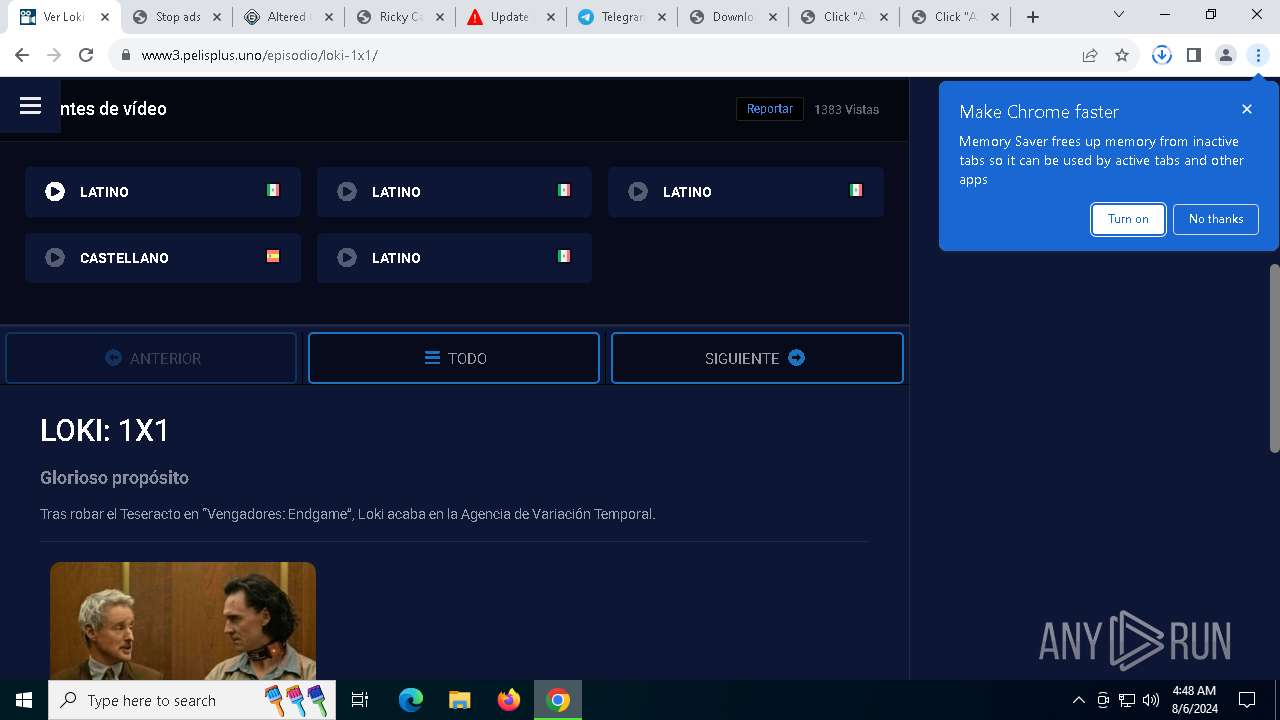Go back in Chrome
This screenshot has height=720, width=1280.
(22, 55)
